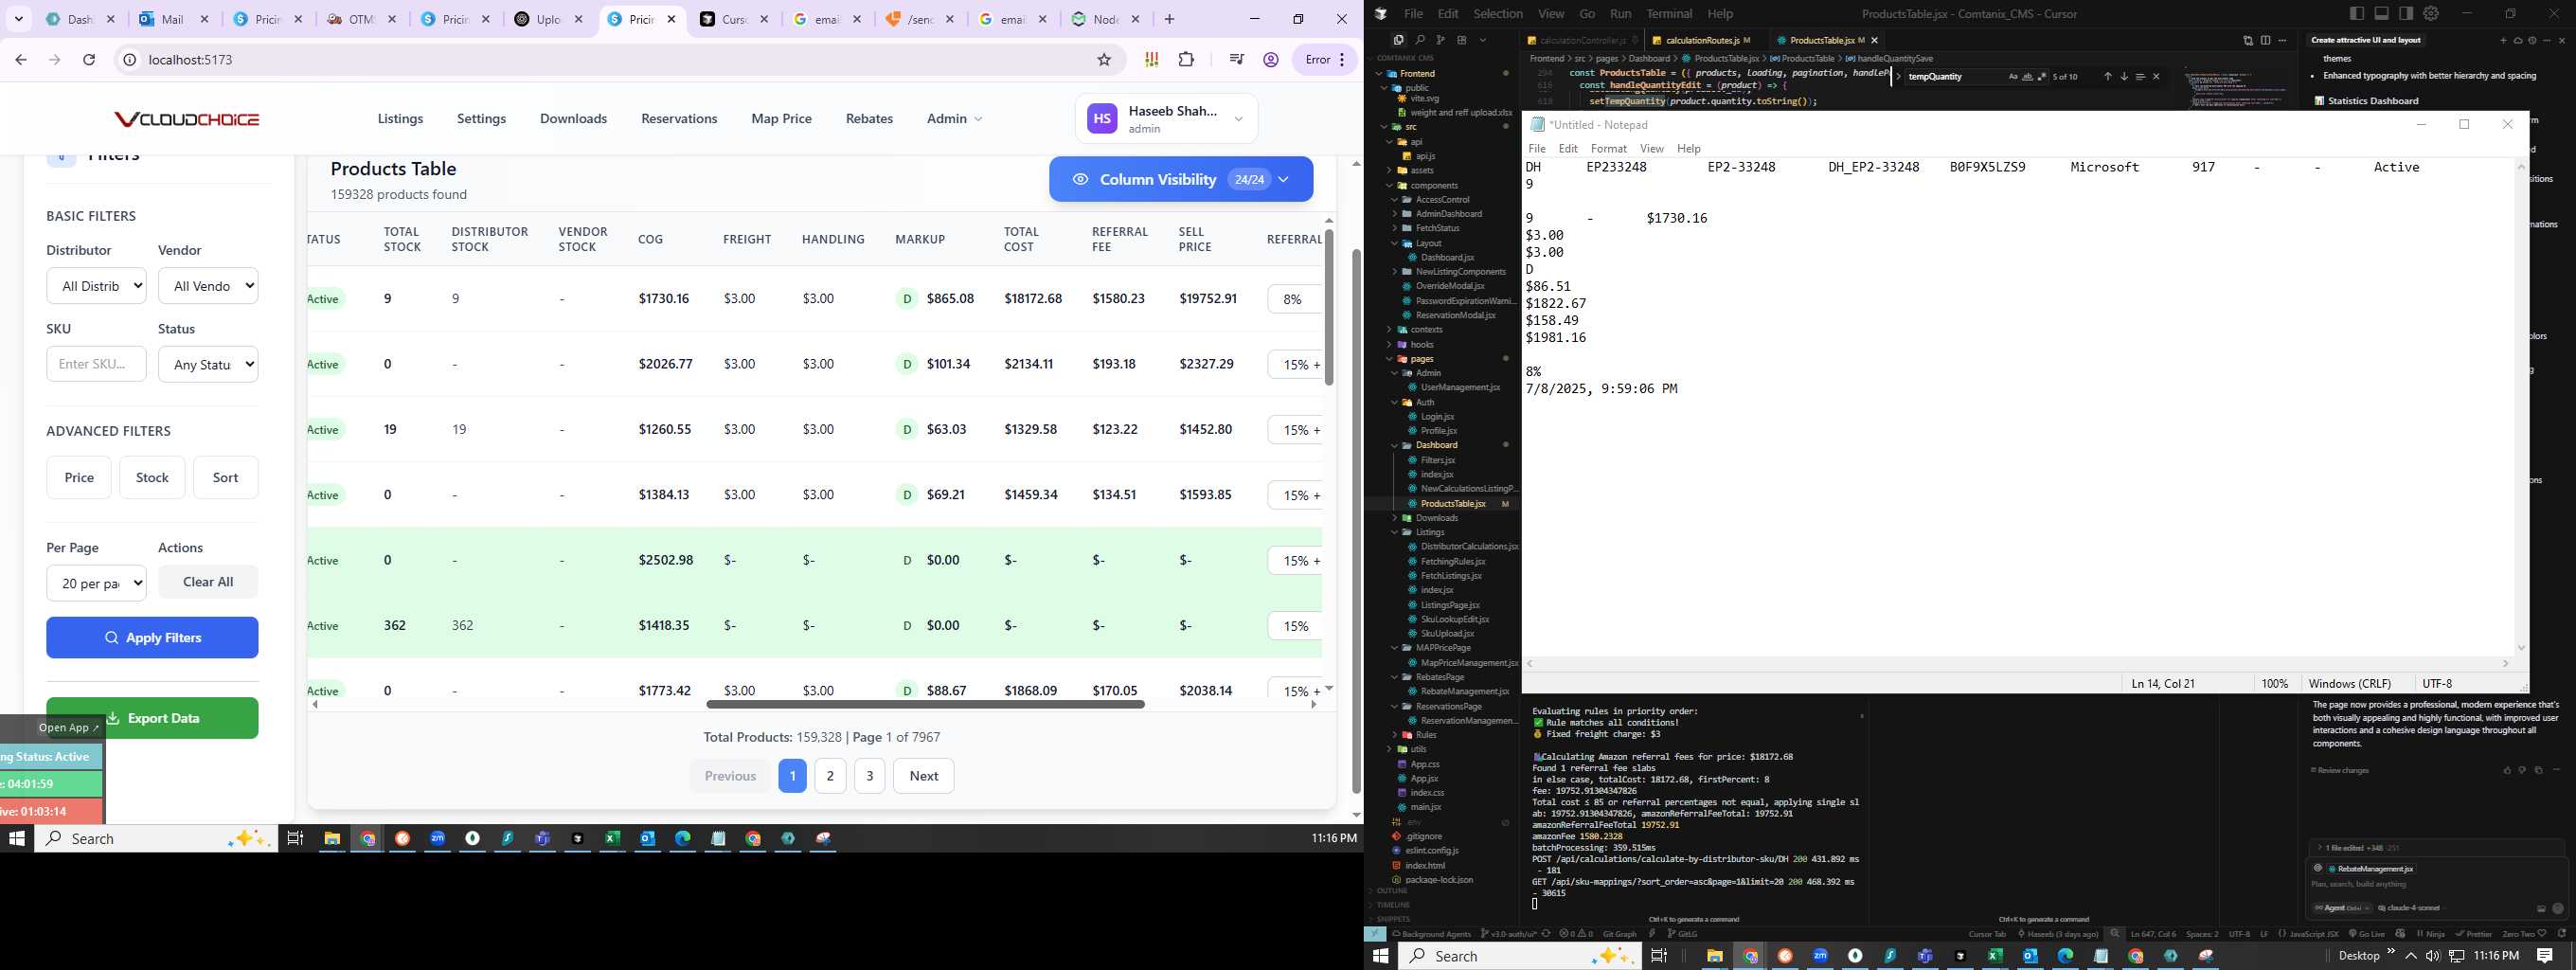Viewport: 2576px width, 970px height.
Task: Click the Next page button
Action: tap(923, 775)
